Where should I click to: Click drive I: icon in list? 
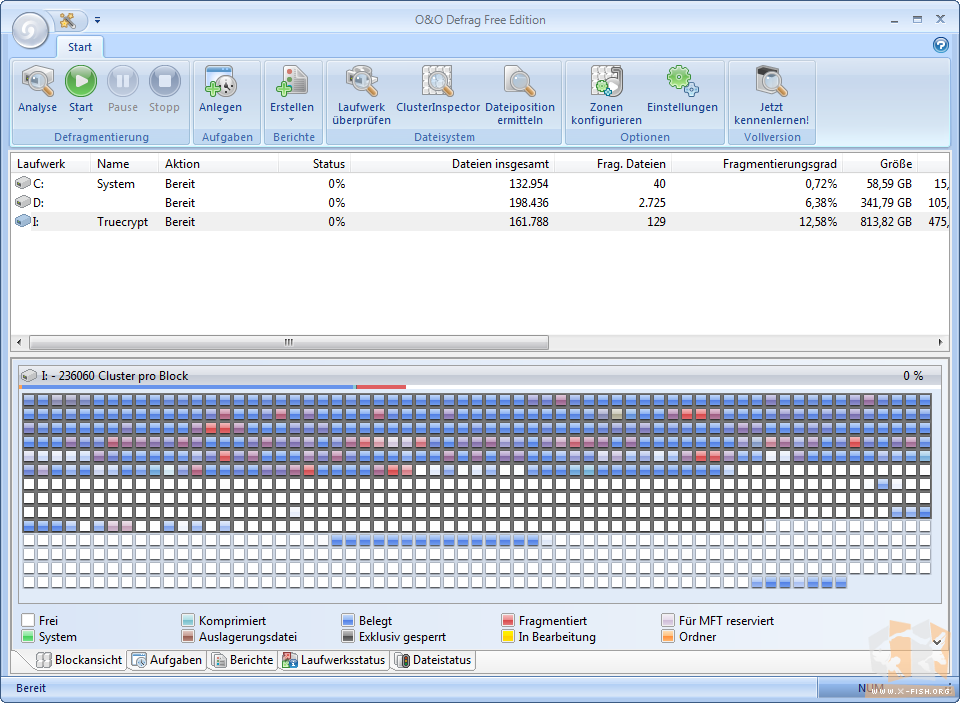(x=23, y=221)
